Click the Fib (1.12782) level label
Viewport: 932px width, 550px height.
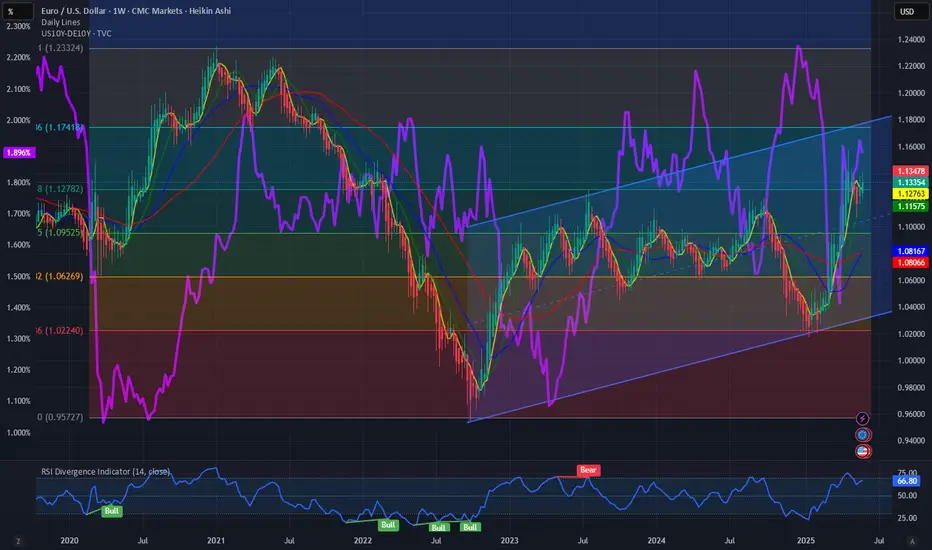[x=60, y=189]
